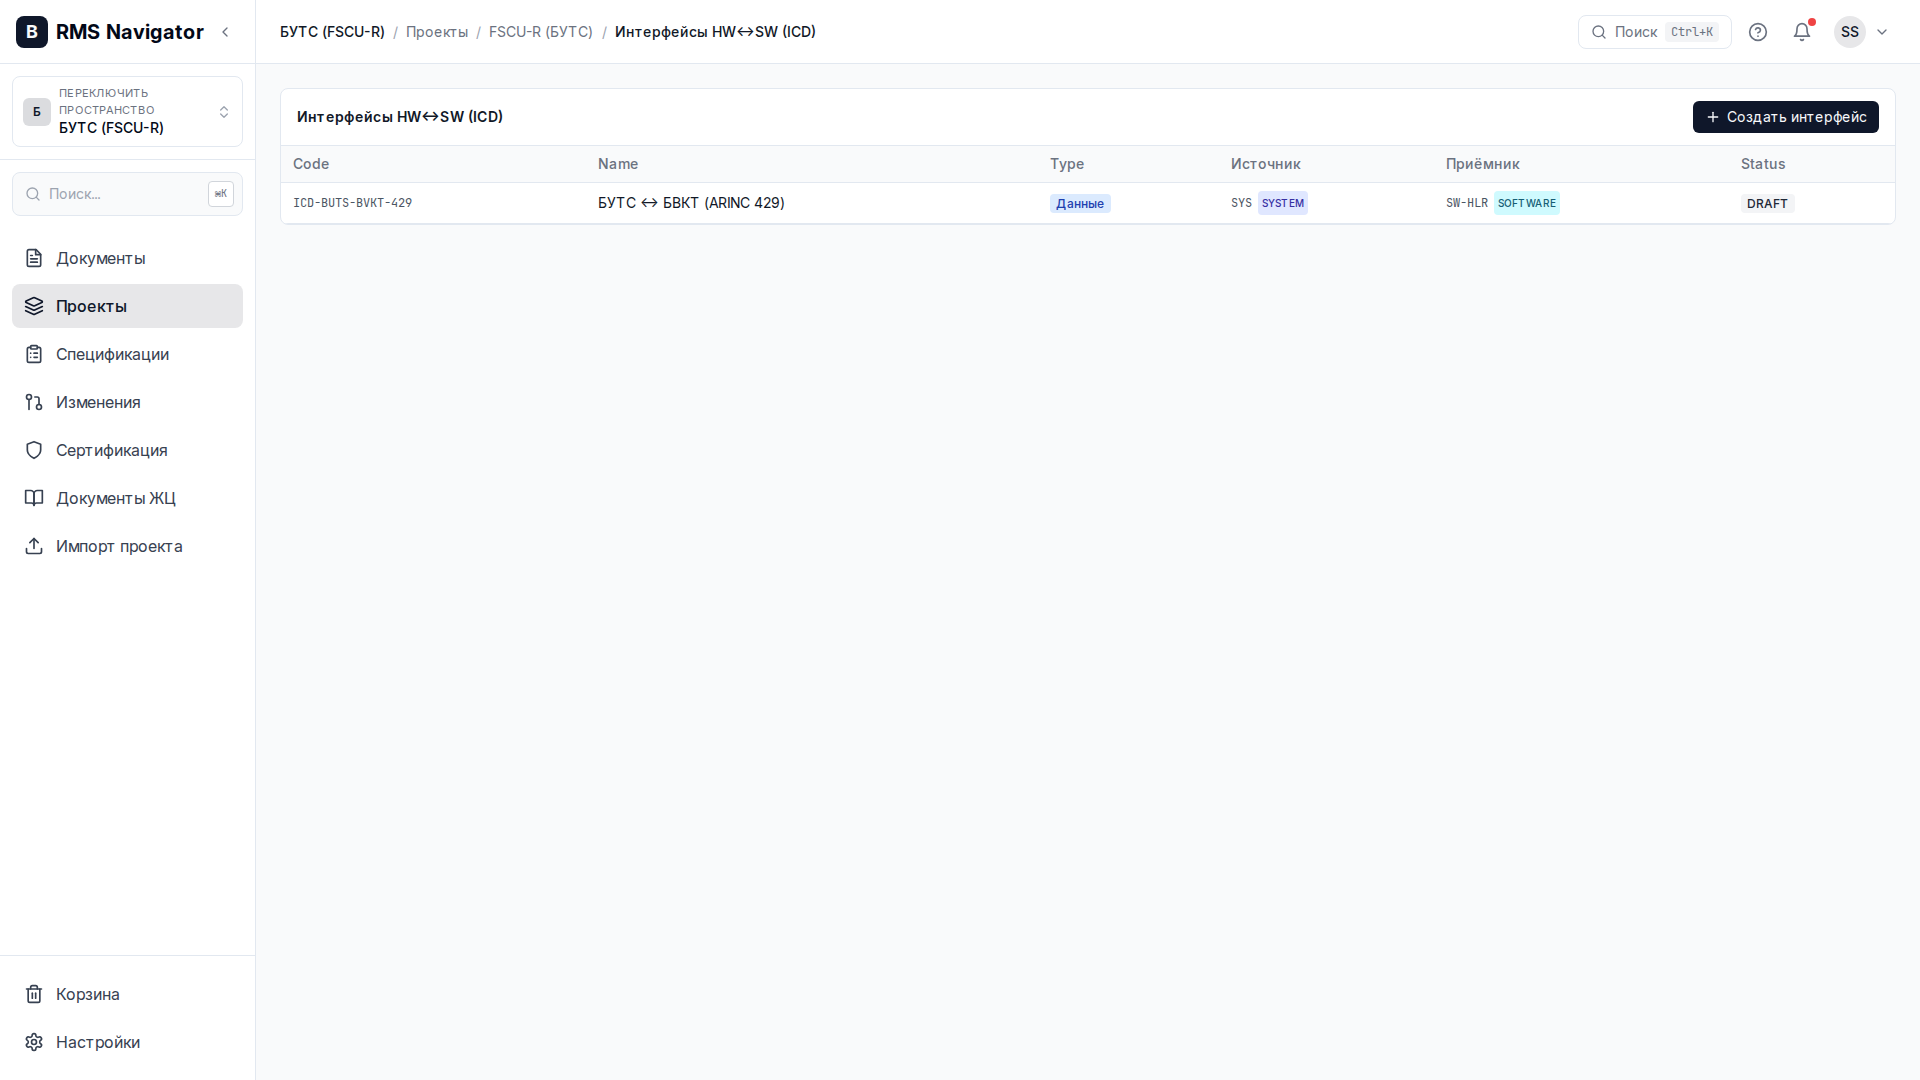Click the Данные type badge
The height and width of the screenshot is (1080, 1920).
tap(1080, 204)
